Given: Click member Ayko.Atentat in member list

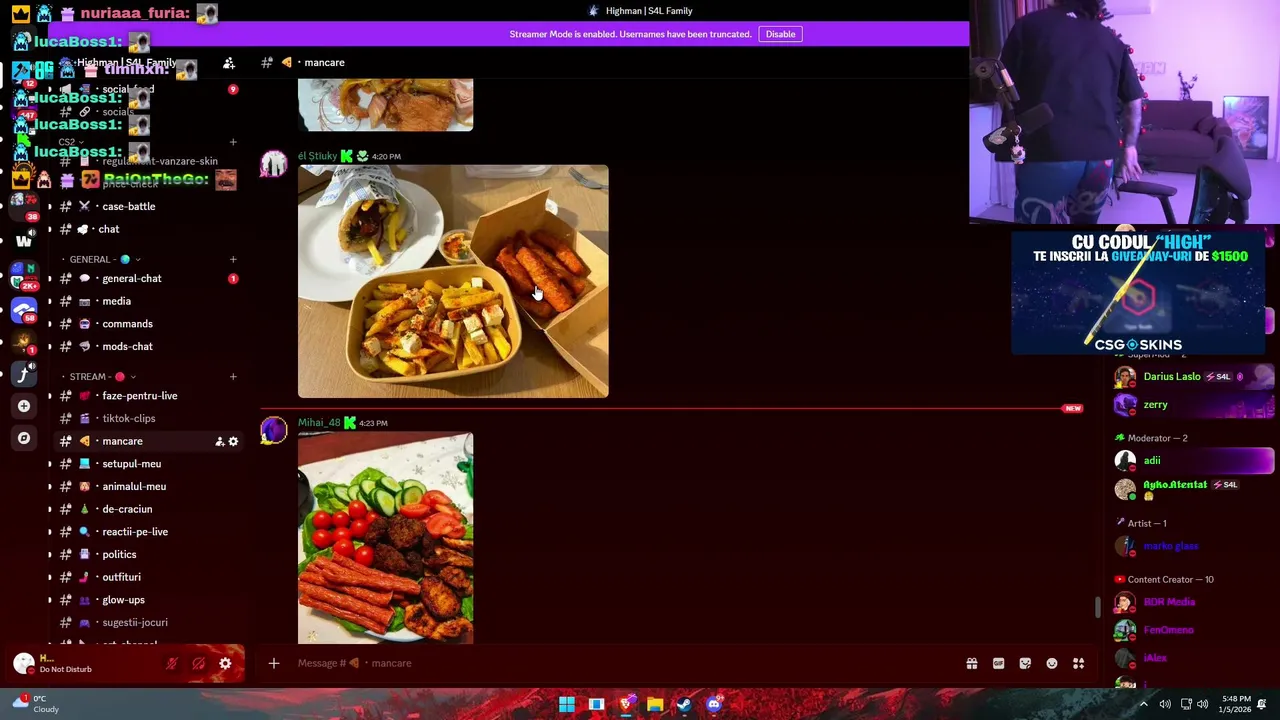Looking at the screenshot, I should click(1194, 489).
